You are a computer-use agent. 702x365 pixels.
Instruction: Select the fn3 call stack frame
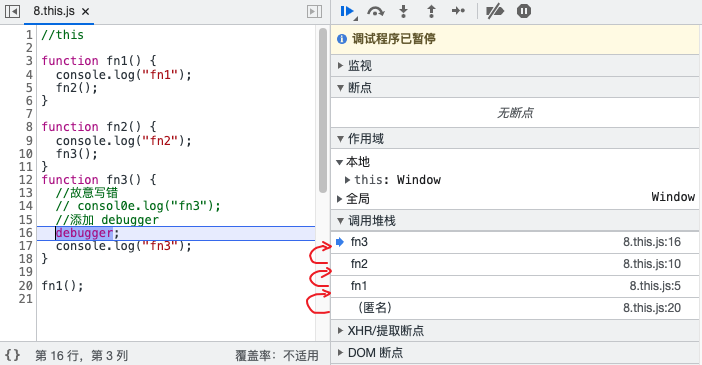click(x=515, y=242)
